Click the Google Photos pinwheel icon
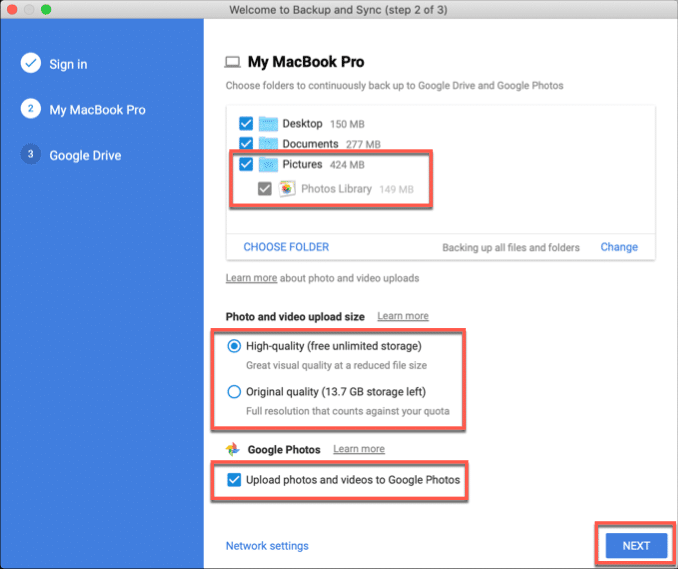This screenshot has height=569, width=678. (233, 450)
